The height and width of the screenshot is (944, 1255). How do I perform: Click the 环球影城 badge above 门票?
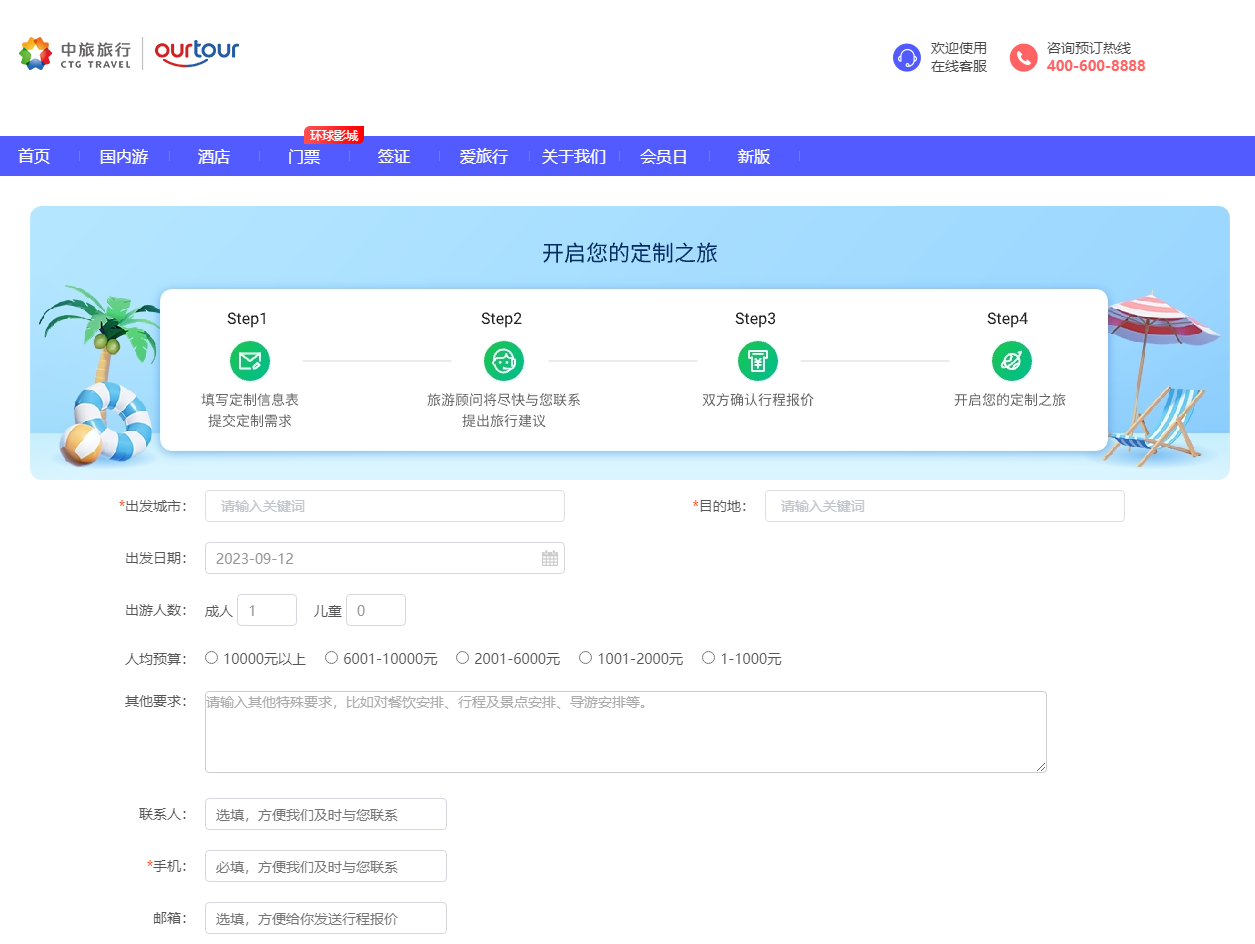(333, 133)
